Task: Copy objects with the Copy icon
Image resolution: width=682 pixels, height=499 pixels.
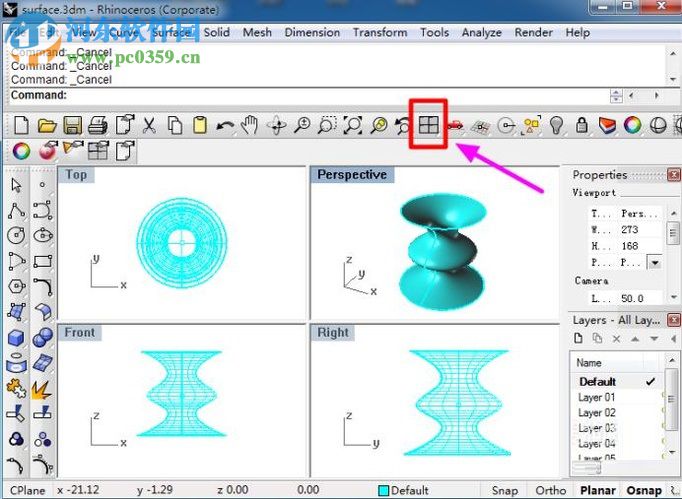Action: click(x=175, y=126)
